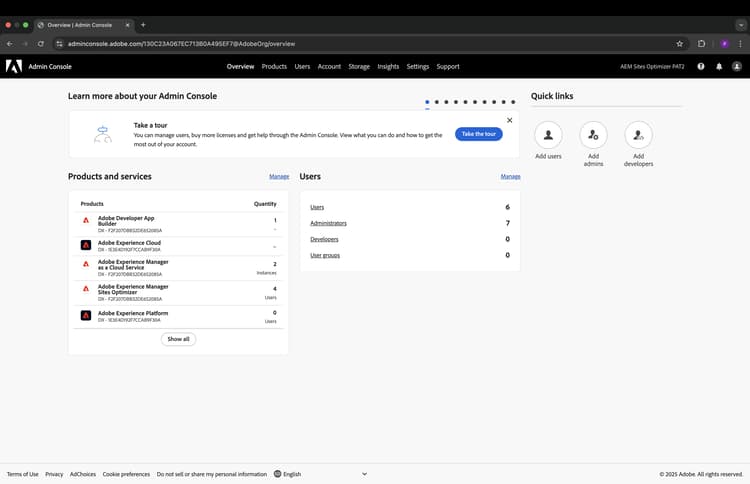Click the browser address bar URL
The image size is (750, 484).
click(181, 44)
